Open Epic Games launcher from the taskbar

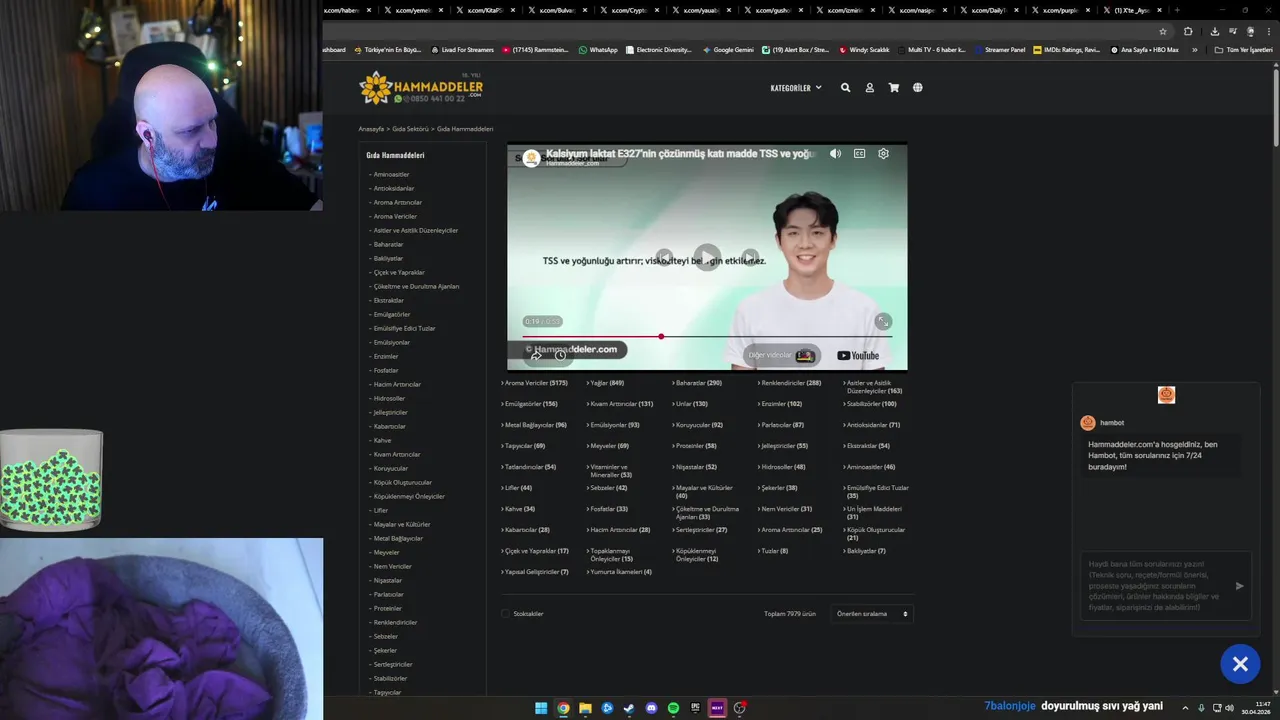point(695,708)
